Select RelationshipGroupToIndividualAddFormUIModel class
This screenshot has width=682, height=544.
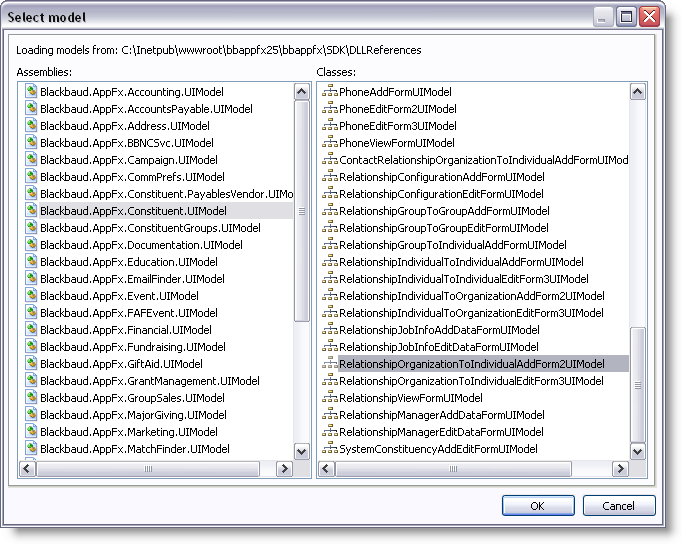tap(452, 244)
